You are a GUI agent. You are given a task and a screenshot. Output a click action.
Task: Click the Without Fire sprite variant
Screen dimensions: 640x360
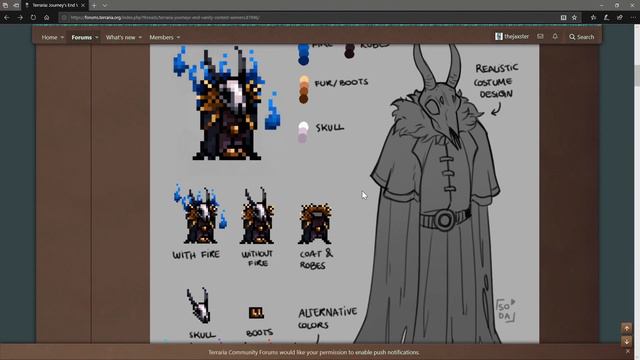click(257, 216)
